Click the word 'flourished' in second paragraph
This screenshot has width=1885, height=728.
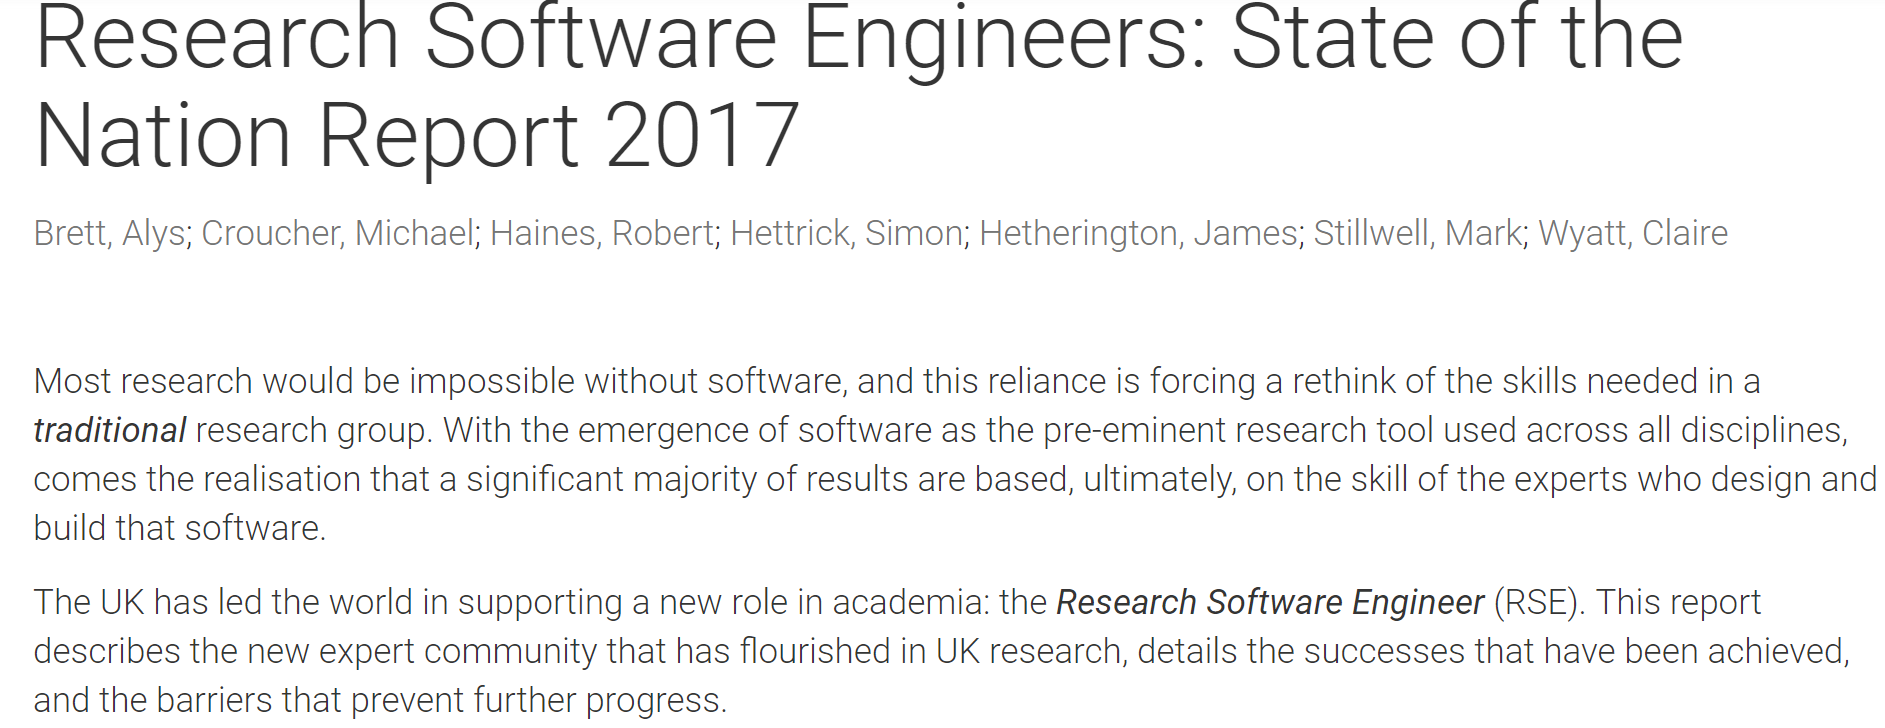tap(819, 651)
